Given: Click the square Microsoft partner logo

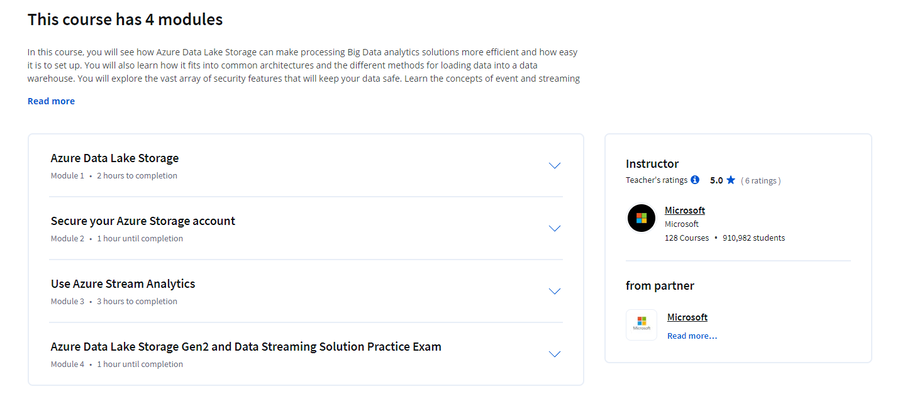Looking at the screenshot, I should point(641,325).
